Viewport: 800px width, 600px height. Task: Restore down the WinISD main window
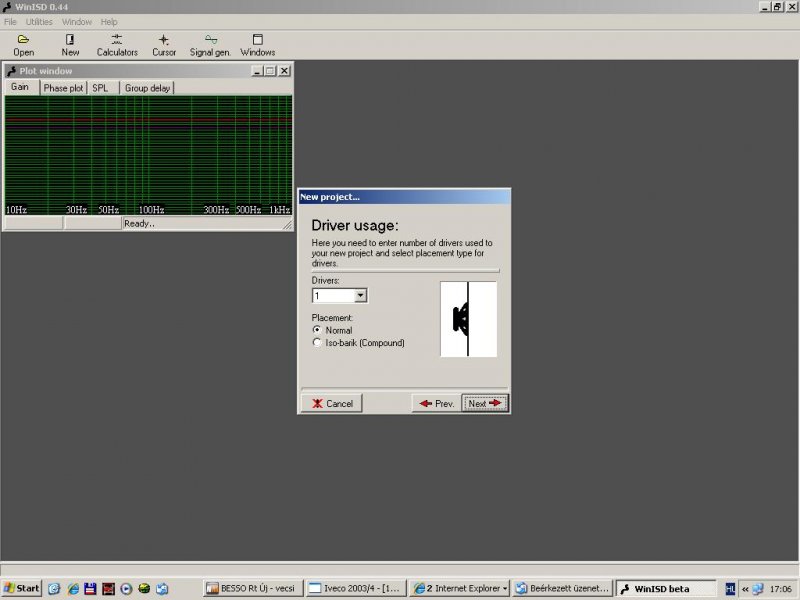[777, 7]
